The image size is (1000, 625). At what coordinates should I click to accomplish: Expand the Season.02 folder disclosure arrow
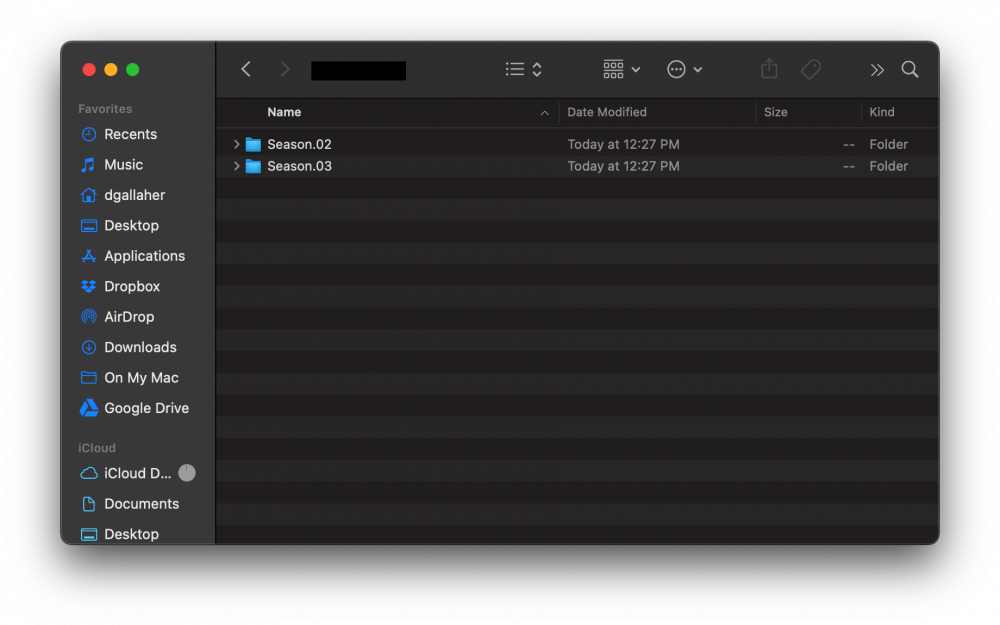(x=236, y=144)
